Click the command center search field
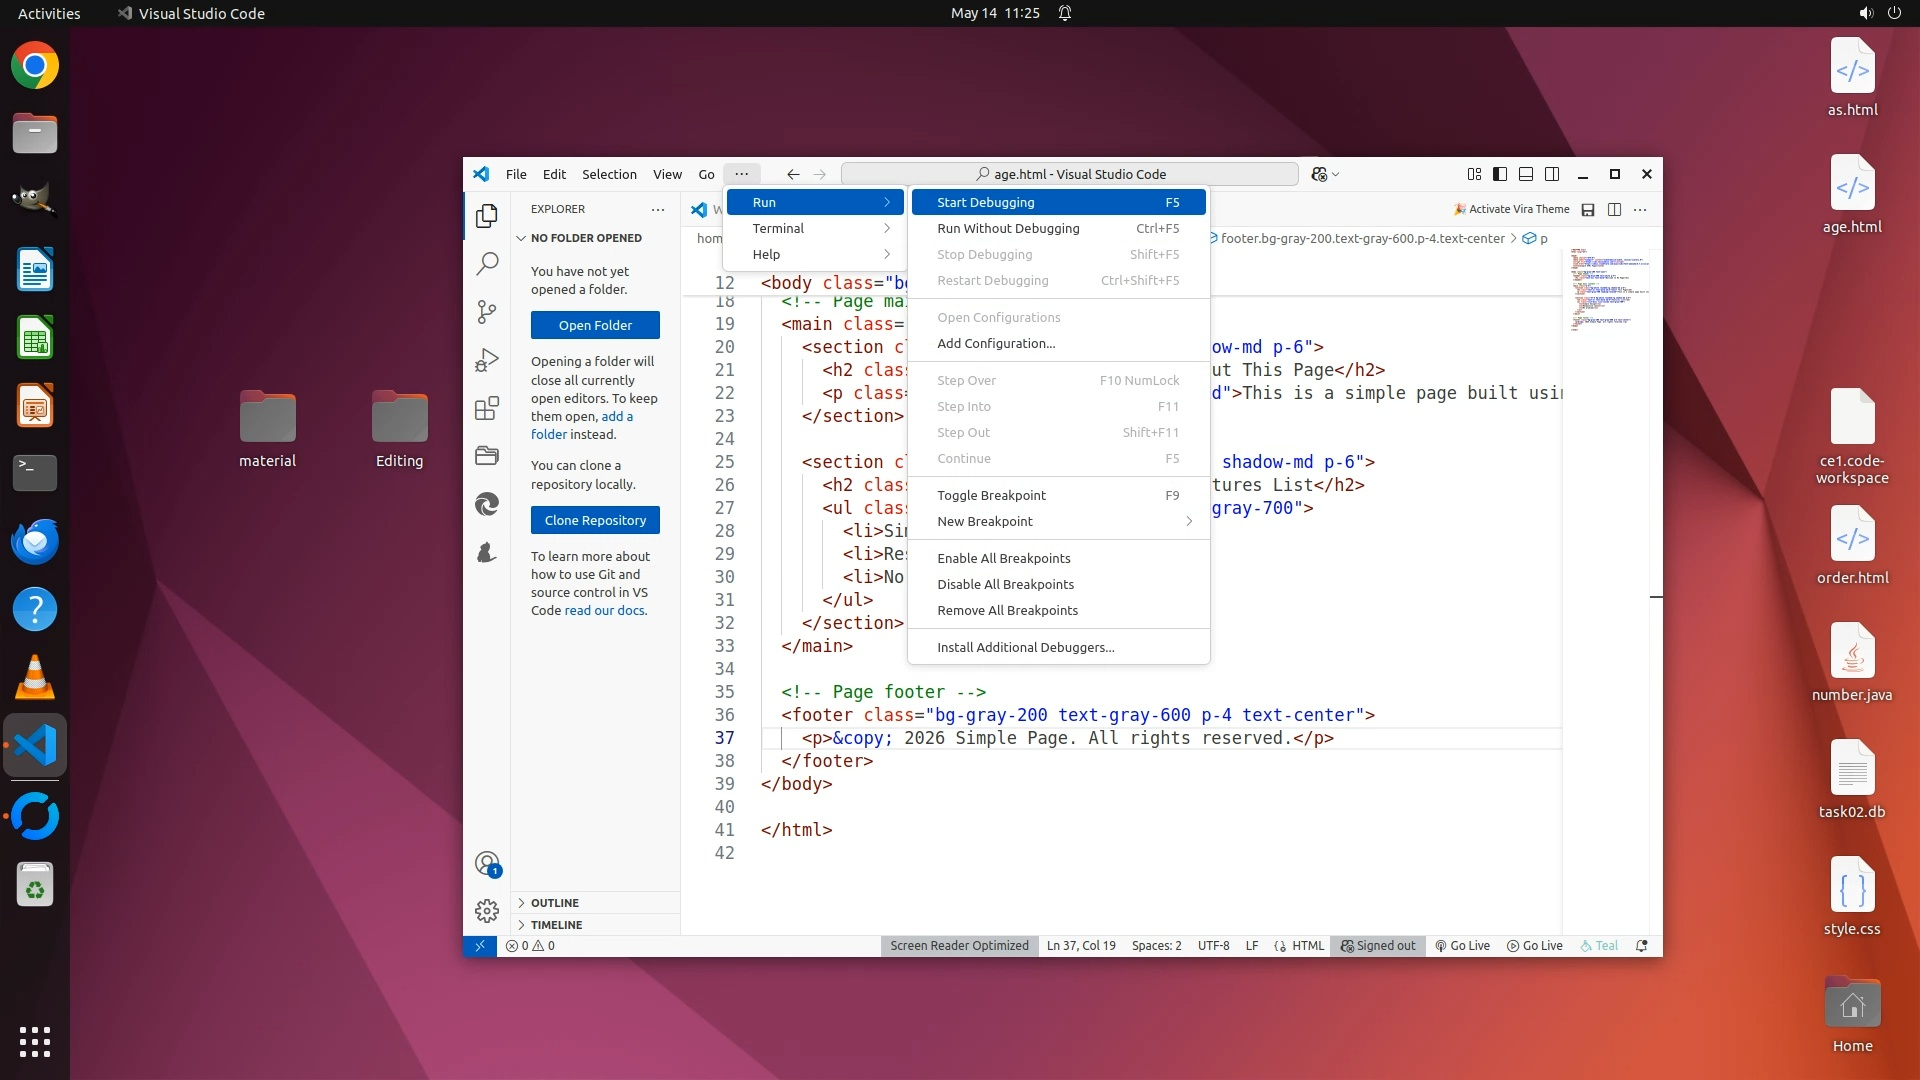Screen dimensions: 1920x1080 coord(1069,174)
